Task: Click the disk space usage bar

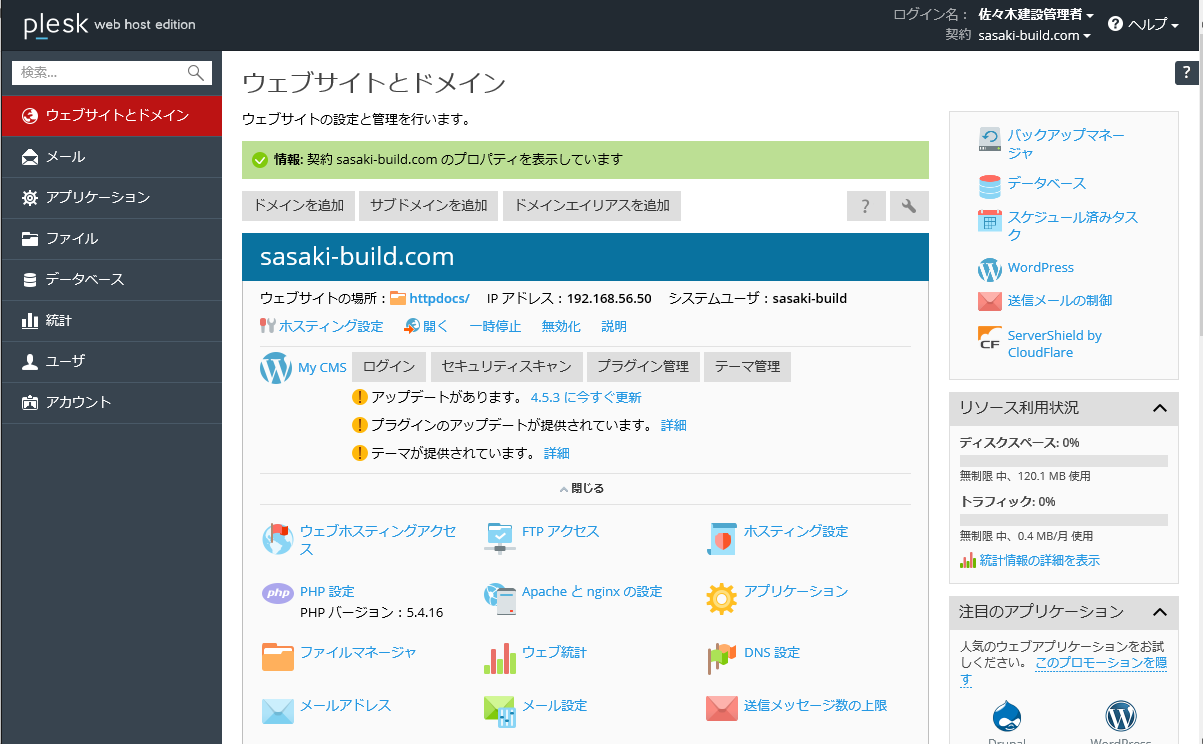Action: (x=1063, y=460)
